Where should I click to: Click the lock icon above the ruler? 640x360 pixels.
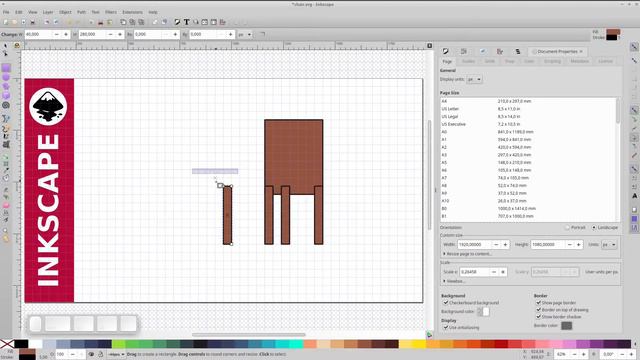[x=17, y=45]
